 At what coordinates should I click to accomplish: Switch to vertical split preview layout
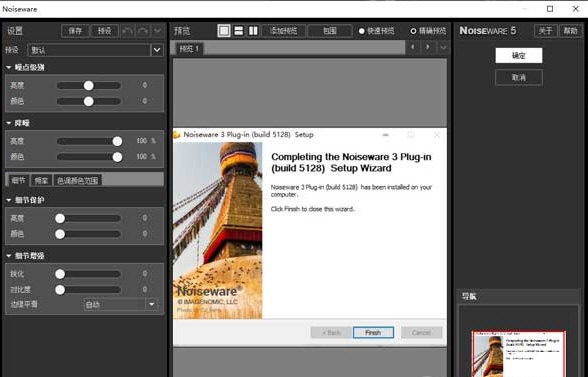coord(254,30)
